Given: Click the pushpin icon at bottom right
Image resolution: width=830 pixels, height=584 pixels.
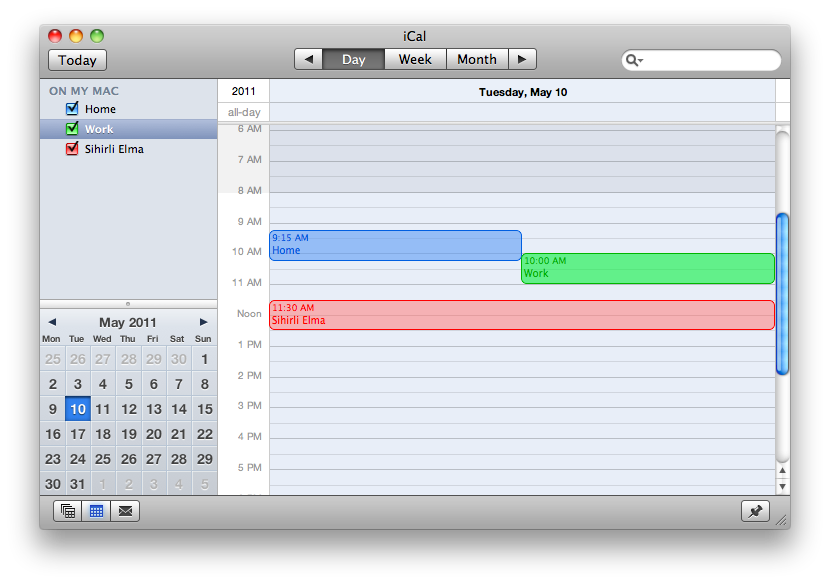Looking at the screenshot, I should 755,511.
